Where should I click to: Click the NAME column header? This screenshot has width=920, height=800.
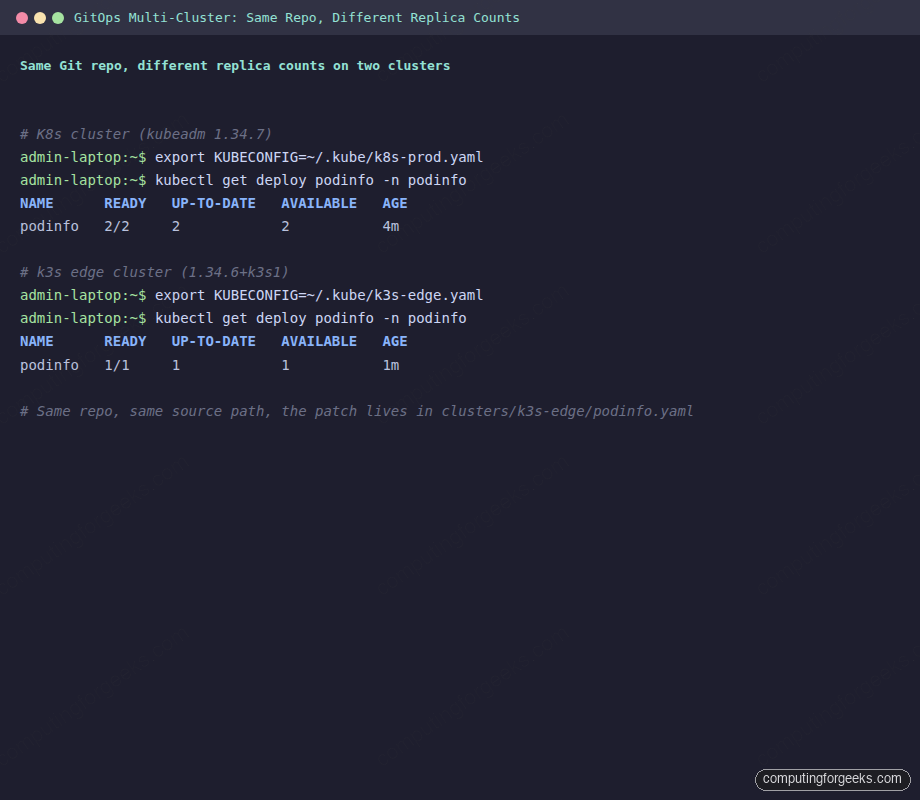pyautogui.click(x=36, y=203)
